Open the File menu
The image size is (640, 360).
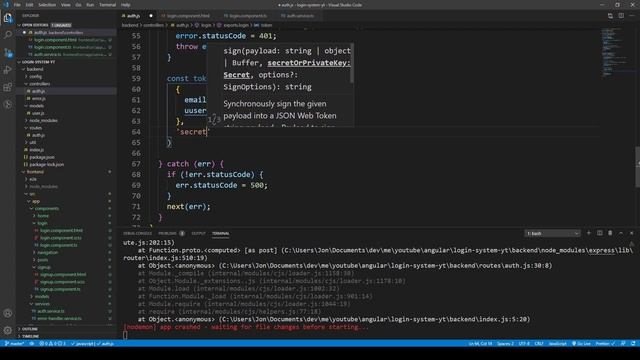[17, 5]
